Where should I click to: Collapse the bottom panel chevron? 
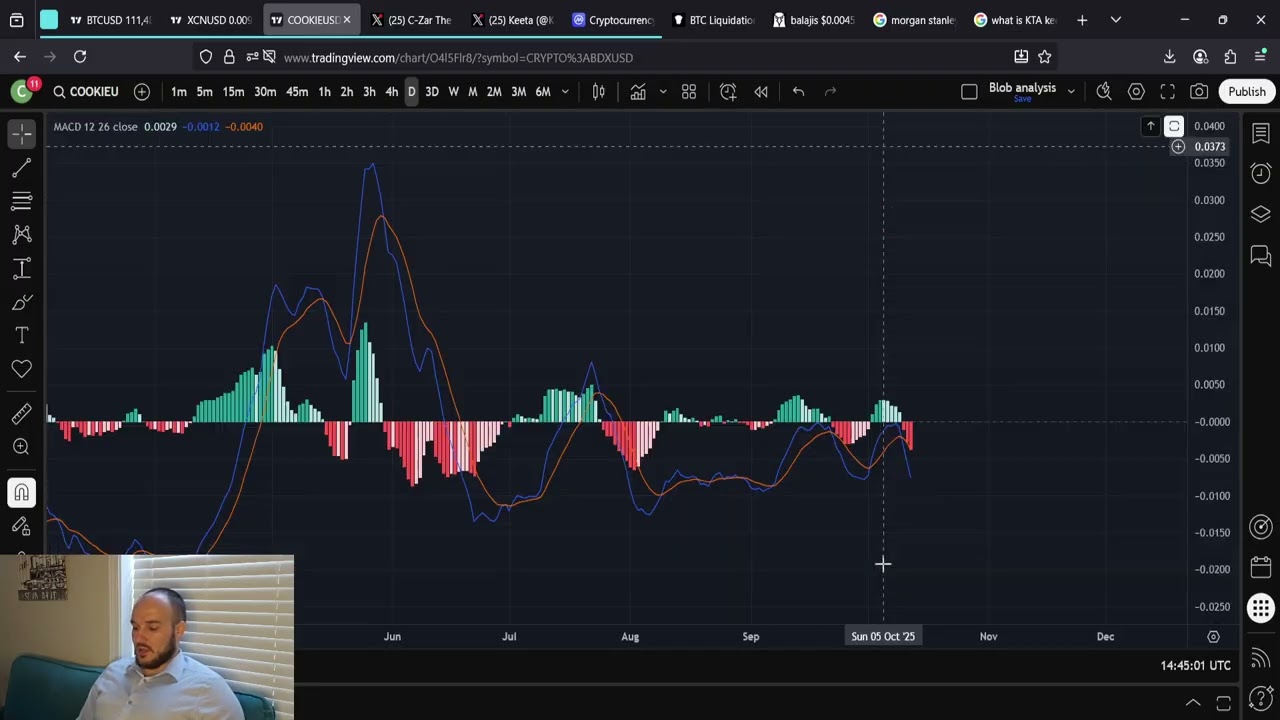point(1193,703)
